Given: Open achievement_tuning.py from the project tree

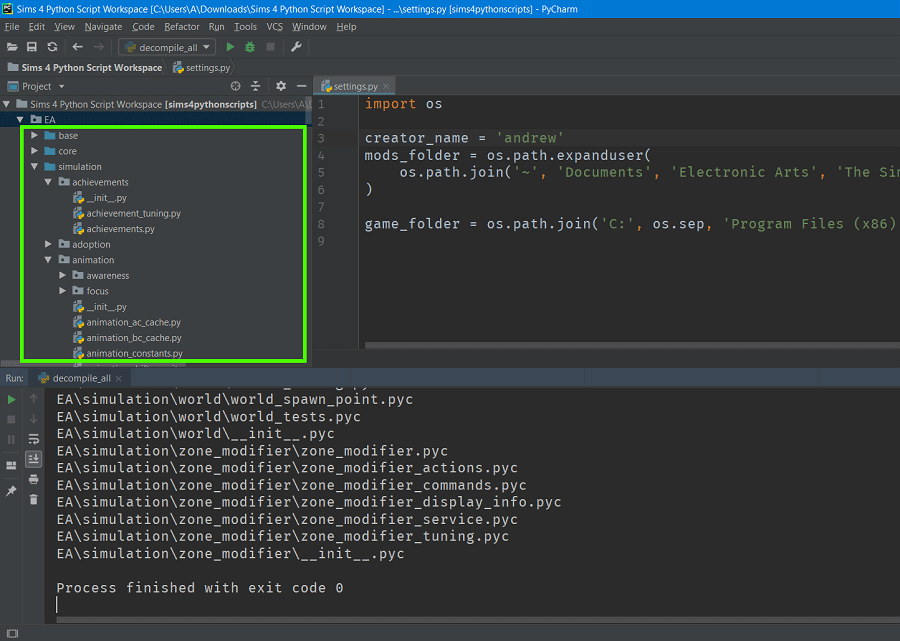Looking at the screenshot, I should pos(133,213).
